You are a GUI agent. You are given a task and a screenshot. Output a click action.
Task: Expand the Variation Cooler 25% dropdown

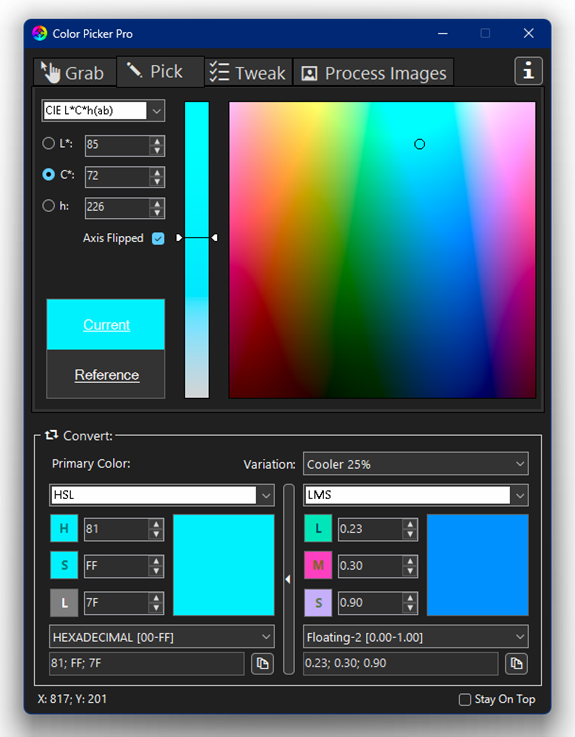(x=416, y=464)
